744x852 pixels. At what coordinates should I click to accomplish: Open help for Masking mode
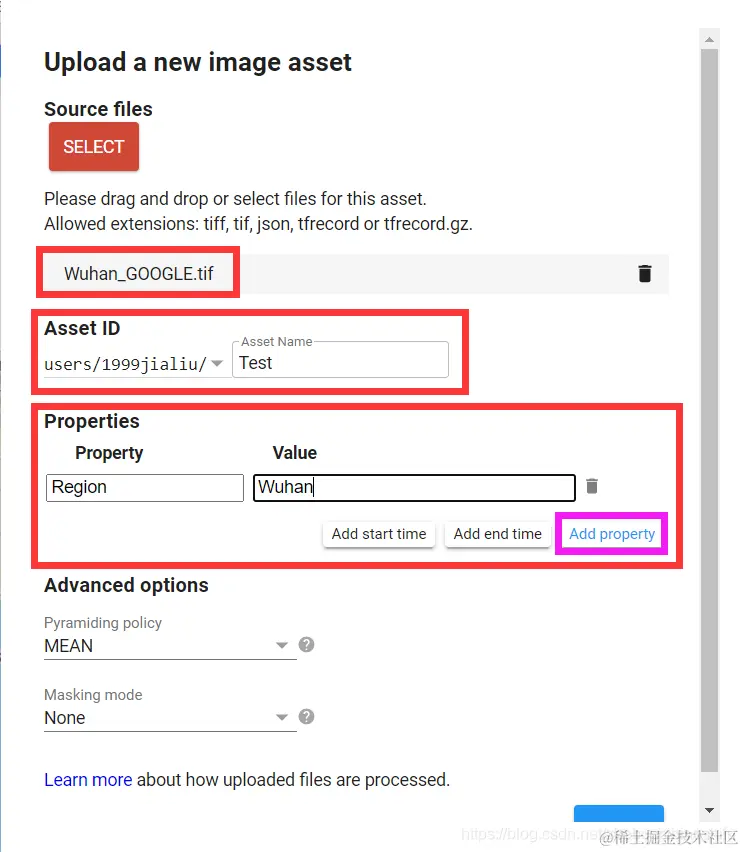[307, 717]
